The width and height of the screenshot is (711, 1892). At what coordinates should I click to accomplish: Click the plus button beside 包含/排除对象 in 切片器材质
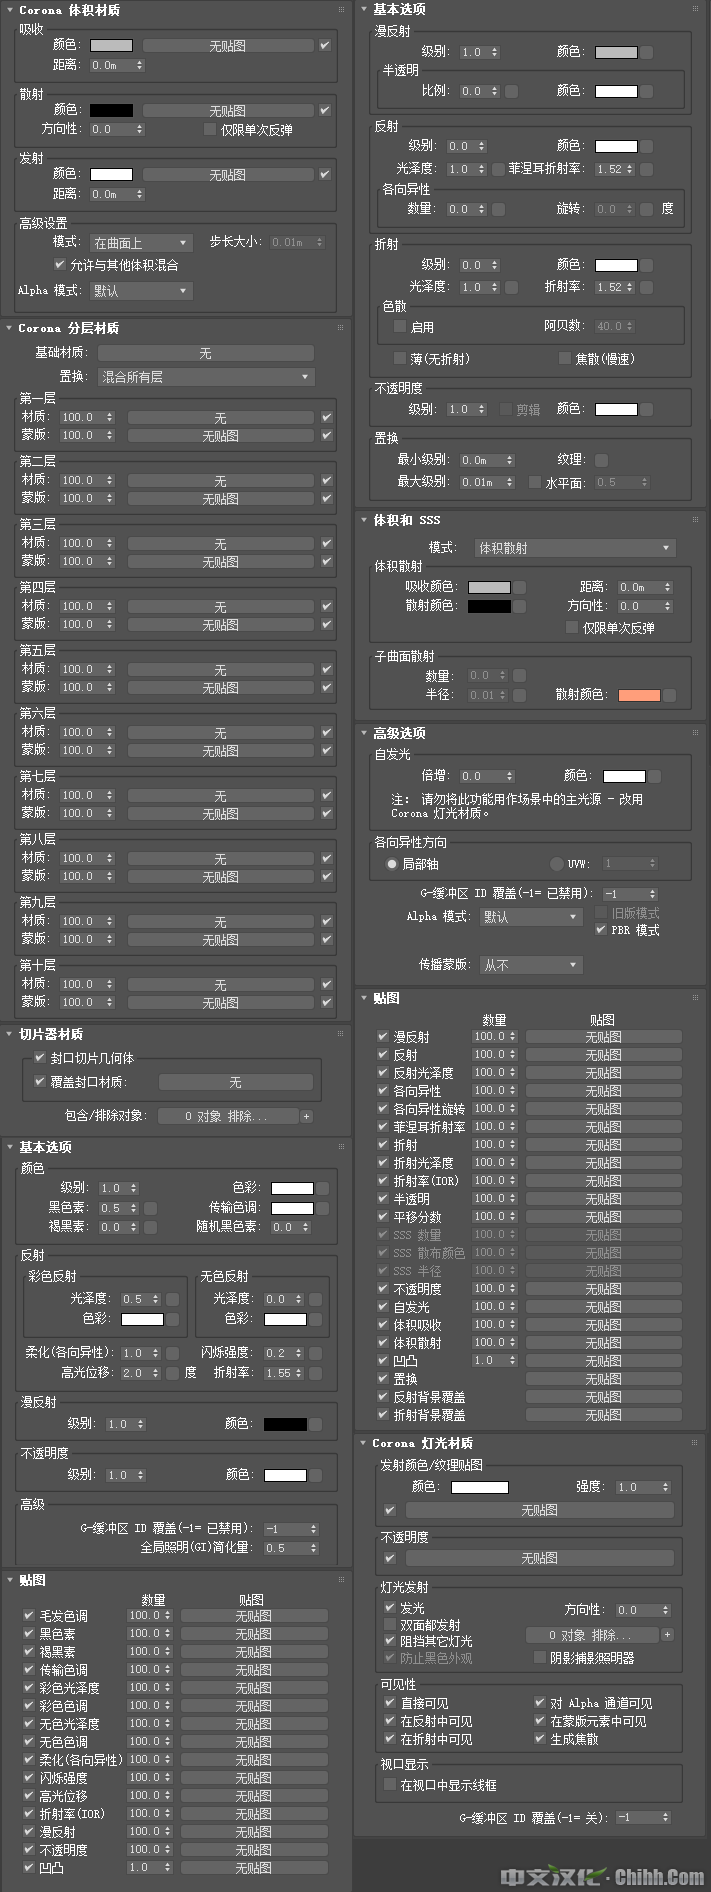(x=306, y=1116)
